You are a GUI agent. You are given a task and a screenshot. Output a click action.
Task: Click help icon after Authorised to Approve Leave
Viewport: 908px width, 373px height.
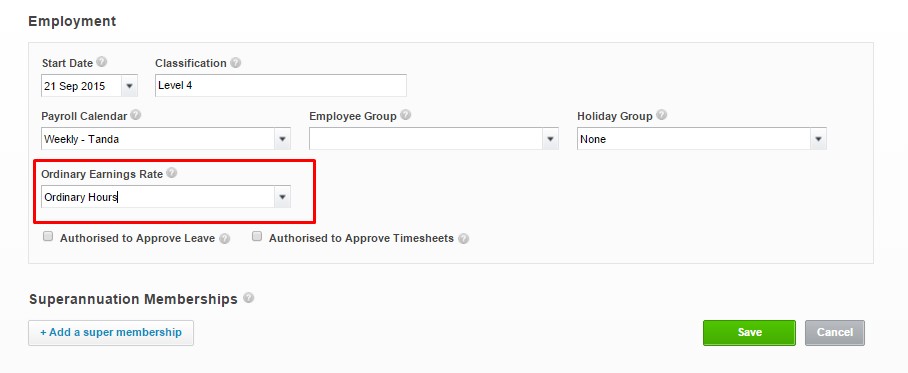(225, 239)
